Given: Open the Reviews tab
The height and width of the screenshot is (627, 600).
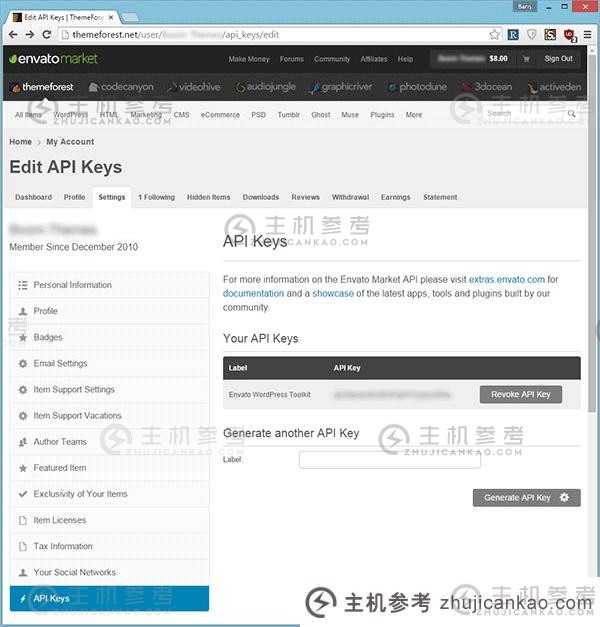Looking at the screenshot, I should pyautogui.click(x=305, y=197).
